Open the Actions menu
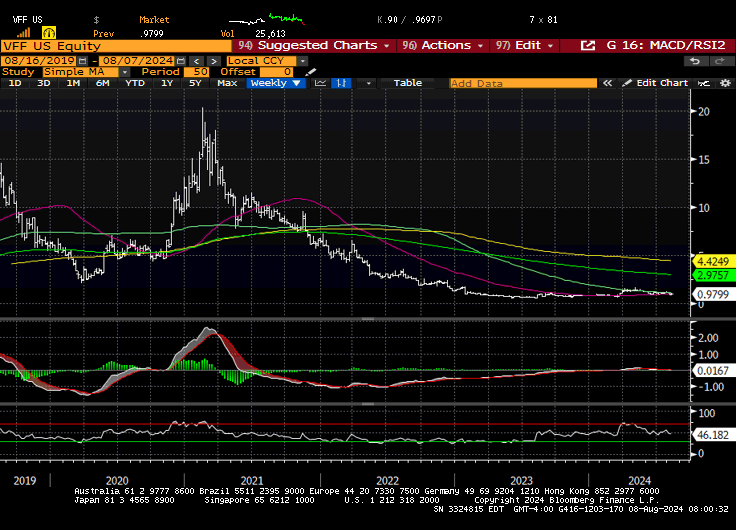Viewport: 736px width, 530px height. (x=443, y=46)
